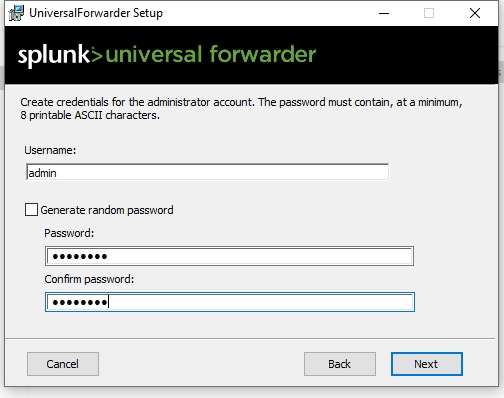Focus the Username field containing admin

click(207, 172)
